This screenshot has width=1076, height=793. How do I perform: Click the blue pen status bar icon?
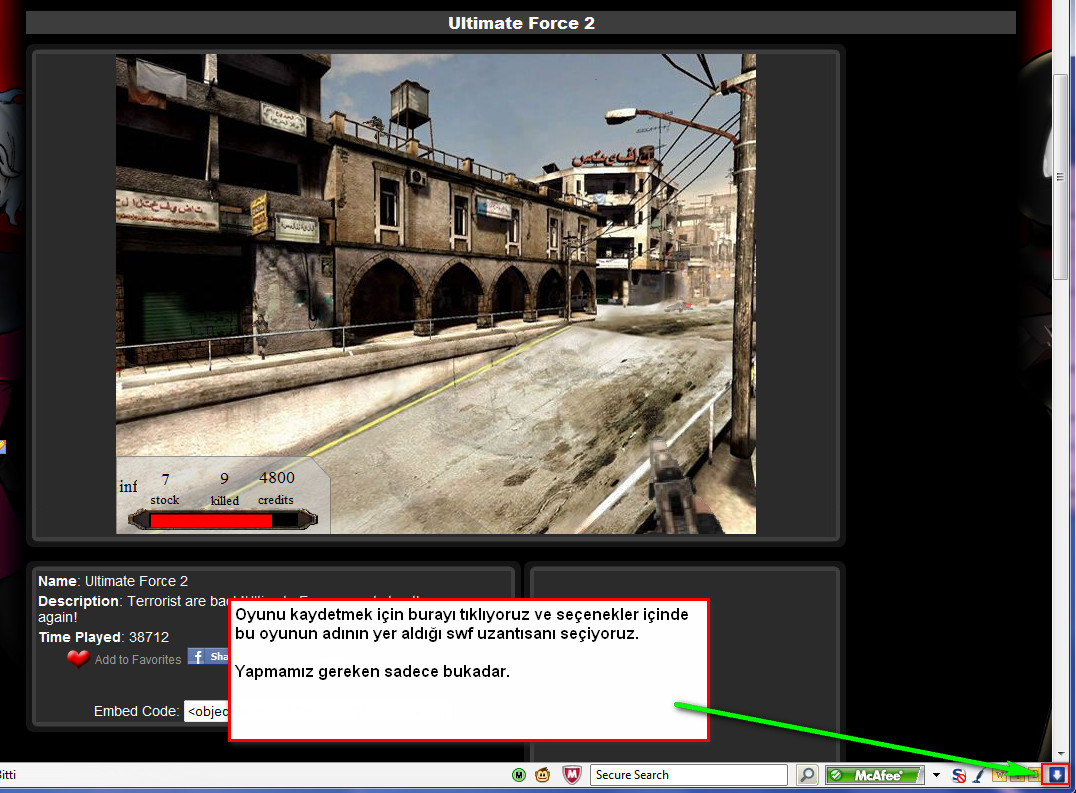(x=979, y=775)
